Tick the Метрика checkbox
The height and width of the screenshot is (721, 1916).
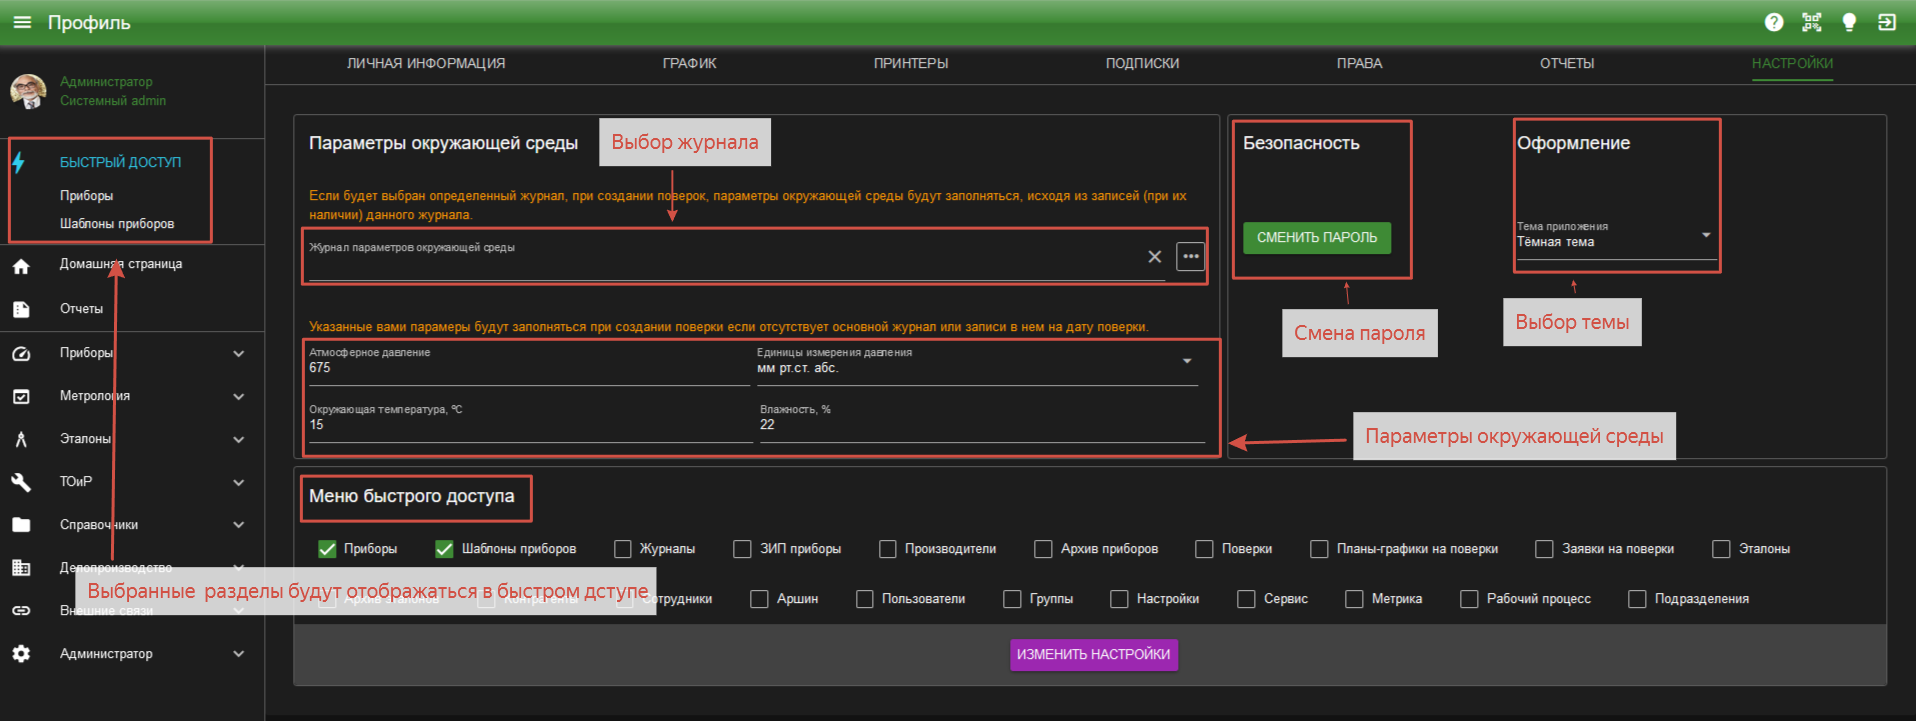[x=1354, y=599]
